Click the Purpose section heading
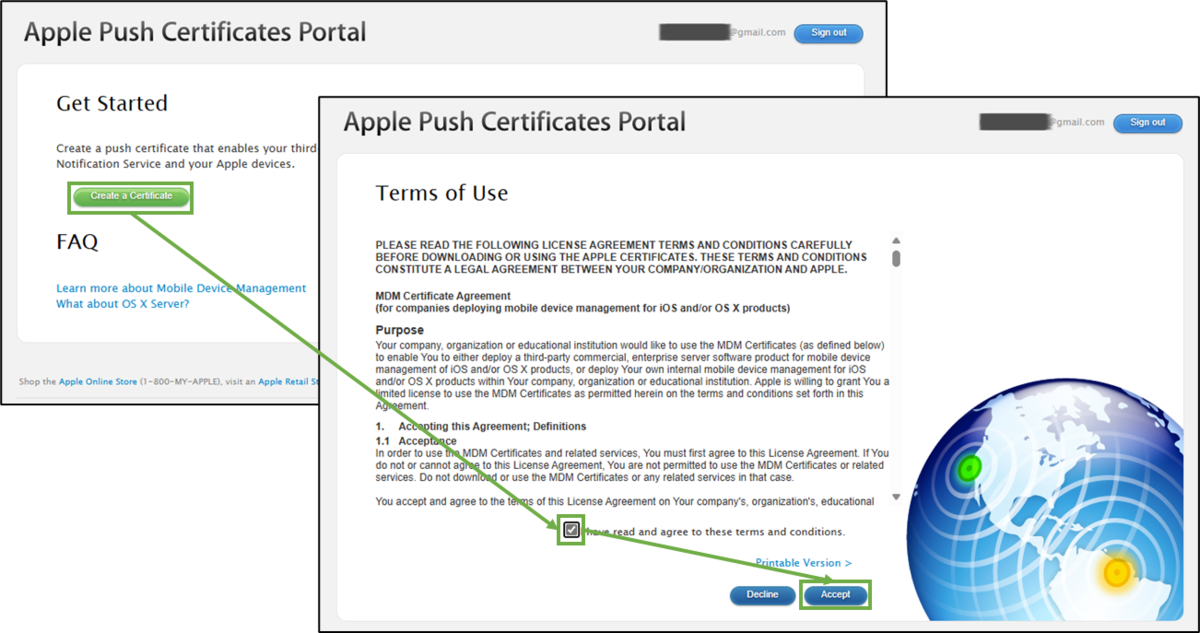 pos(399,330)
